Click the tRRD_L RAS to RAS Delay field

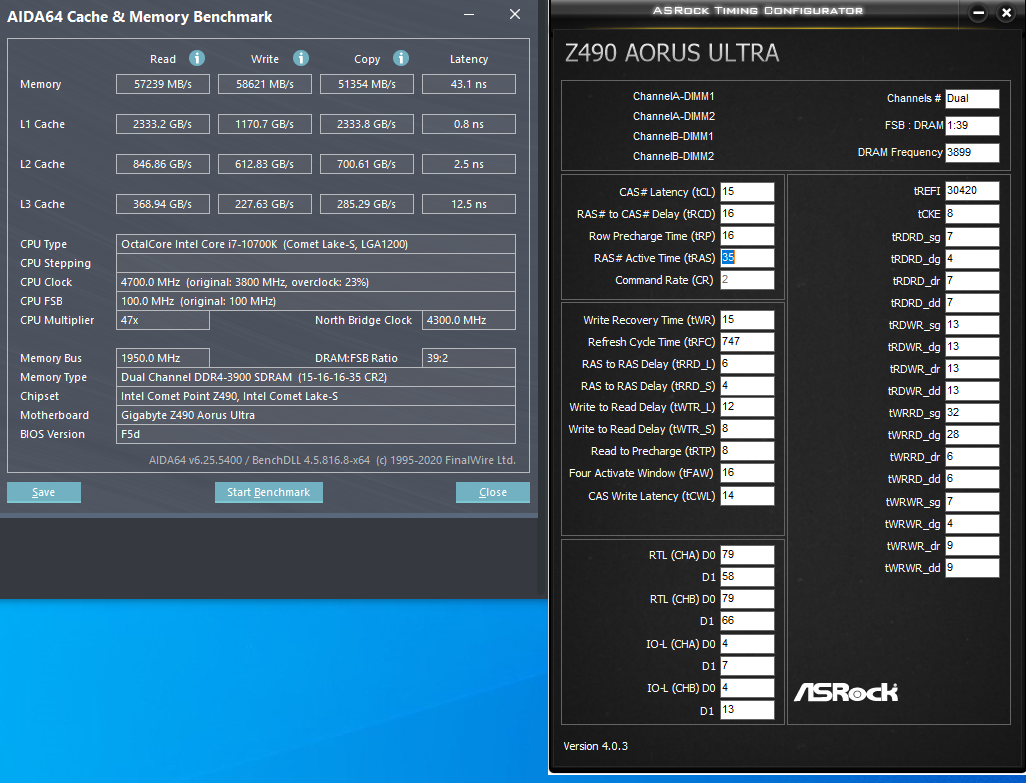747,364
